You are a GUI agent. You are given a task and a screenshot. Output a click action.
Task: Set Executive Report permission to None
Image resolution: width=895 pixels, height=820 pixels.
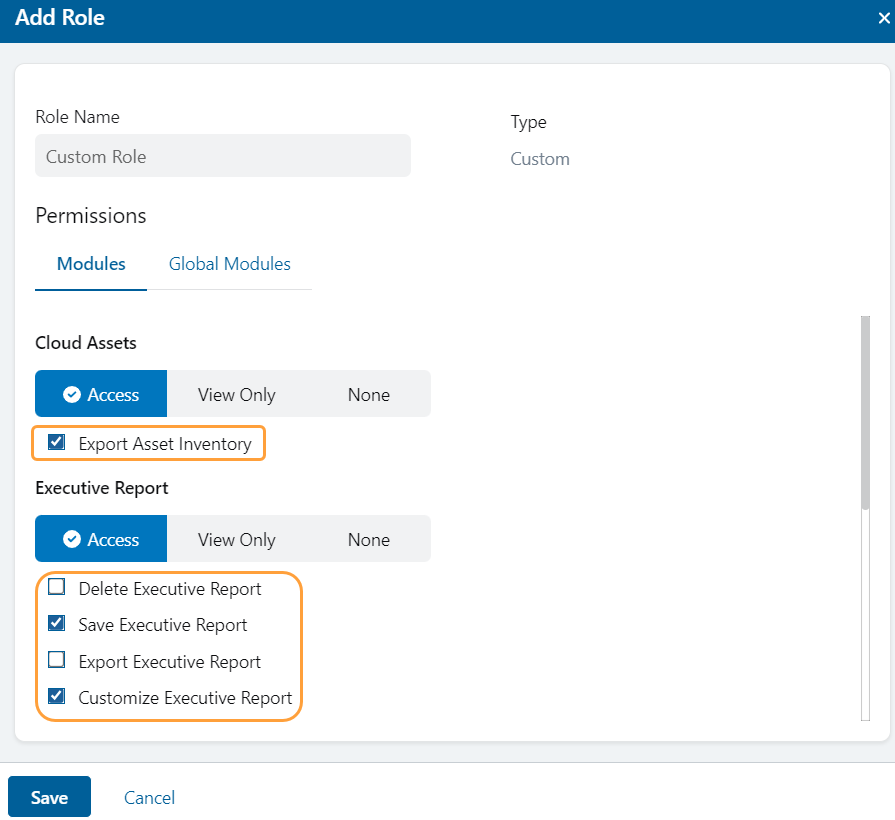click(x=368, y=539)
